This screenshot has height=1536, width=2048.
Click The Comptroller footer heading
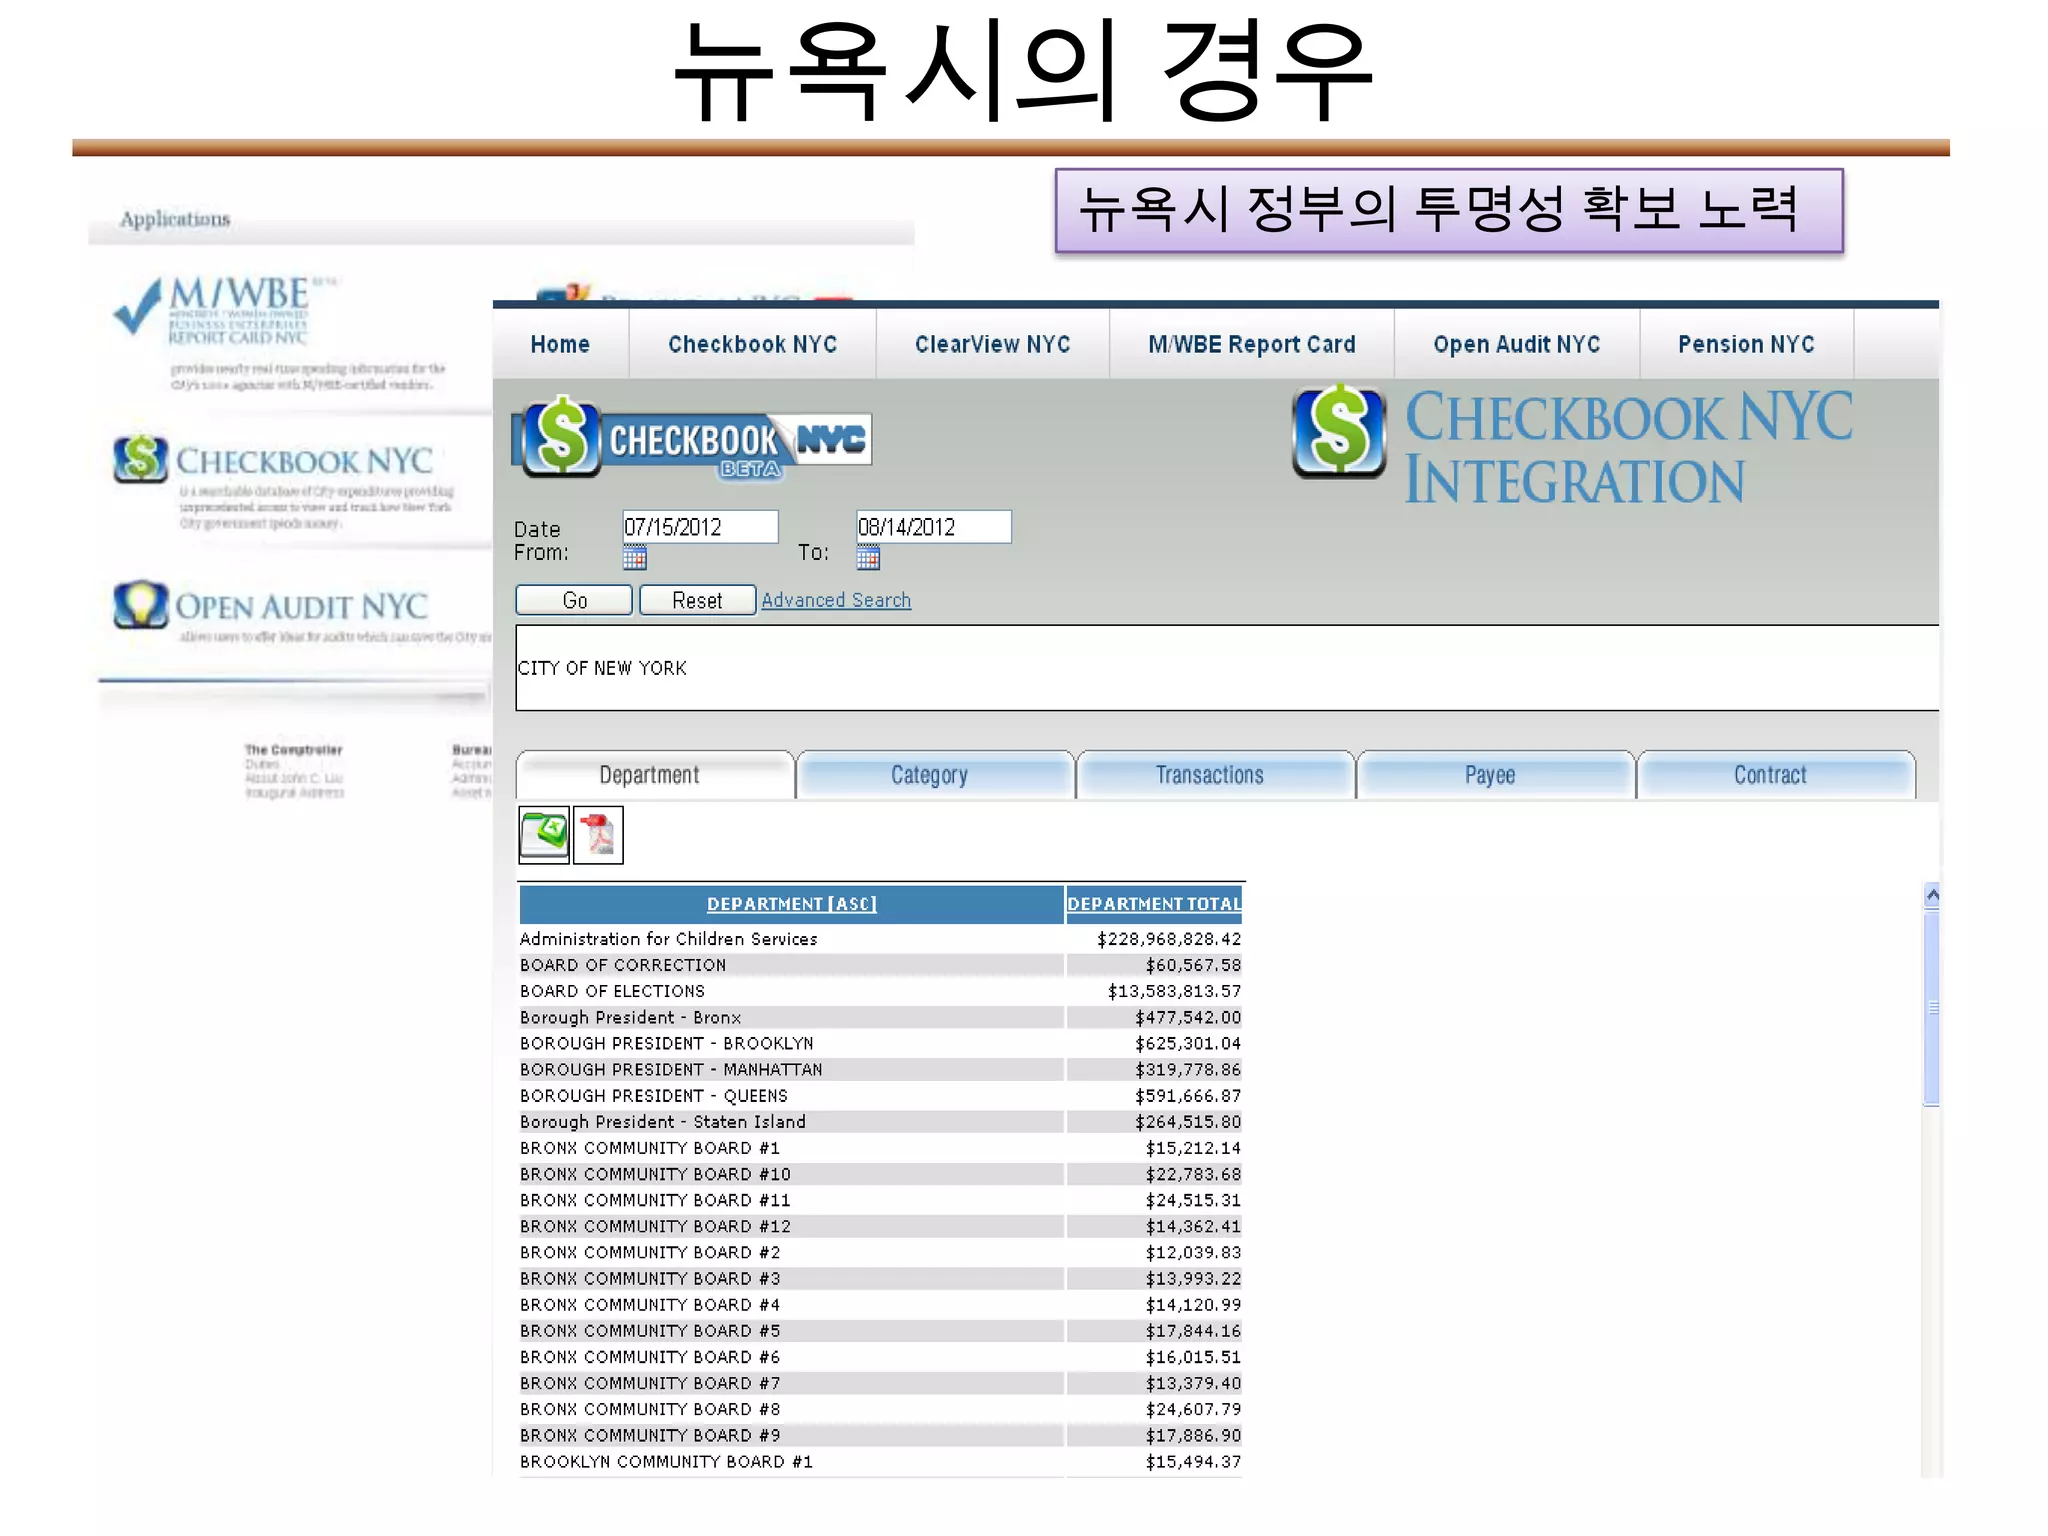[293, 749]
